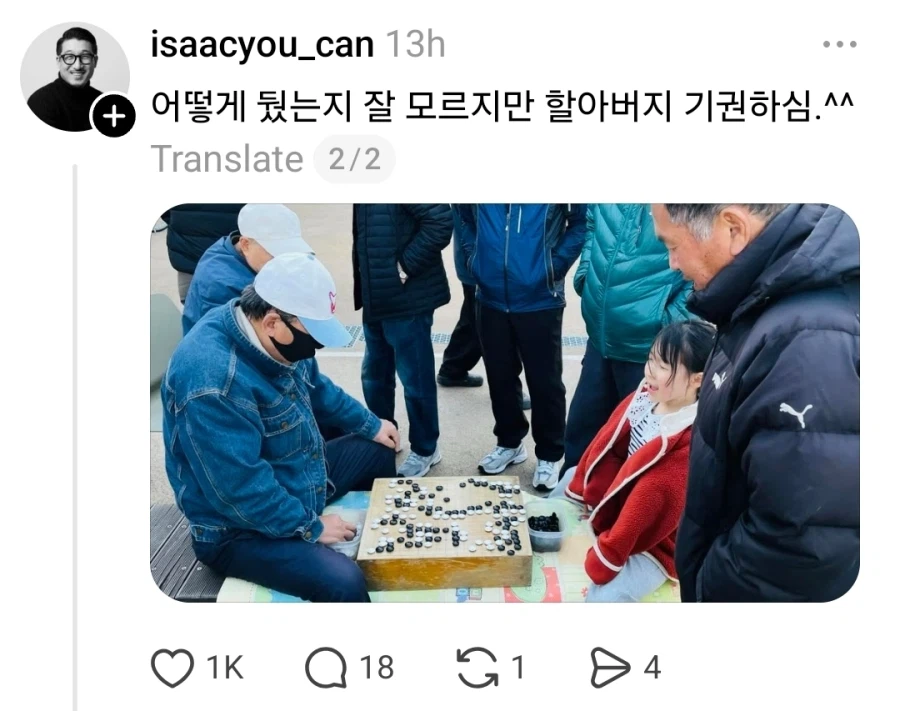Click the Korean post caption text

pos(502,106)
